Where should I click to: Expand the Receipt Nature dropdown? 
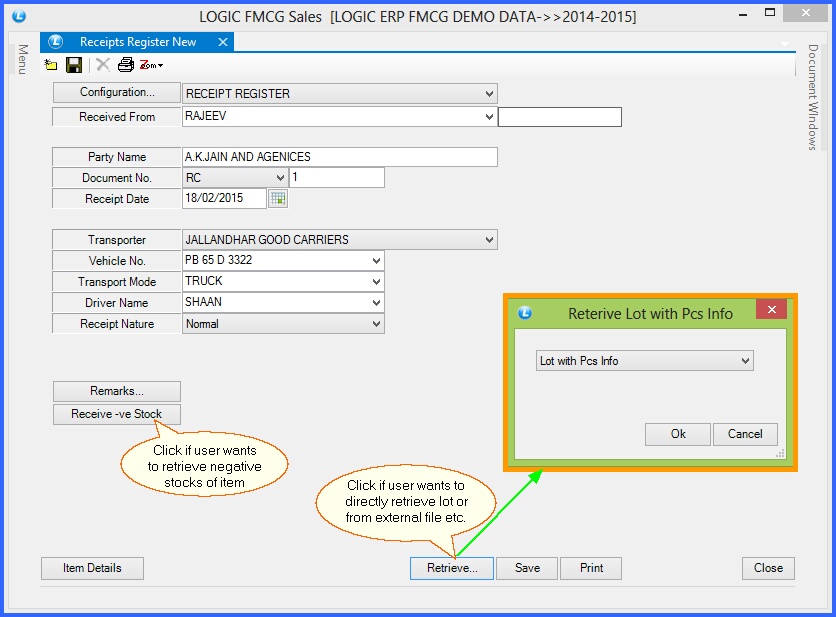(376, 324)
